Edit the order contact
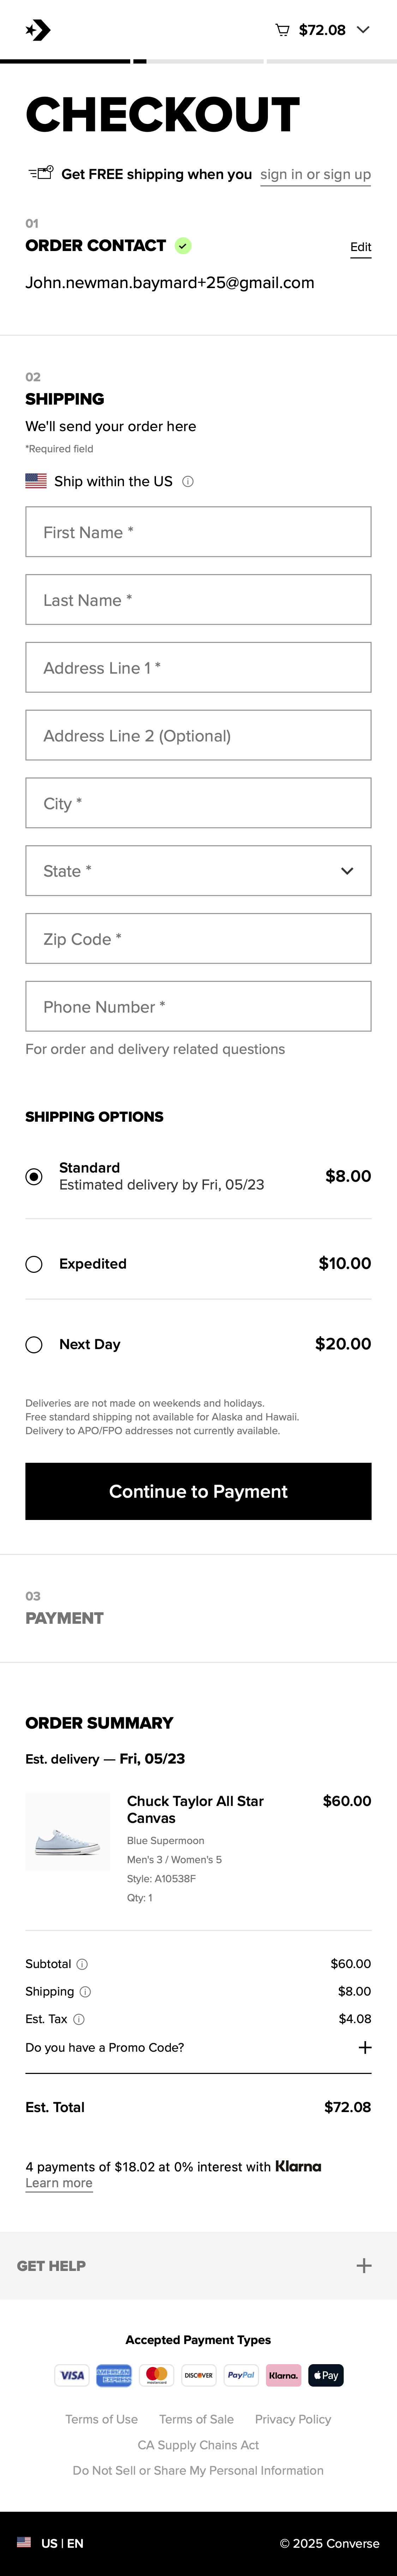This screenshot has height=2576, width=397. 360,247
